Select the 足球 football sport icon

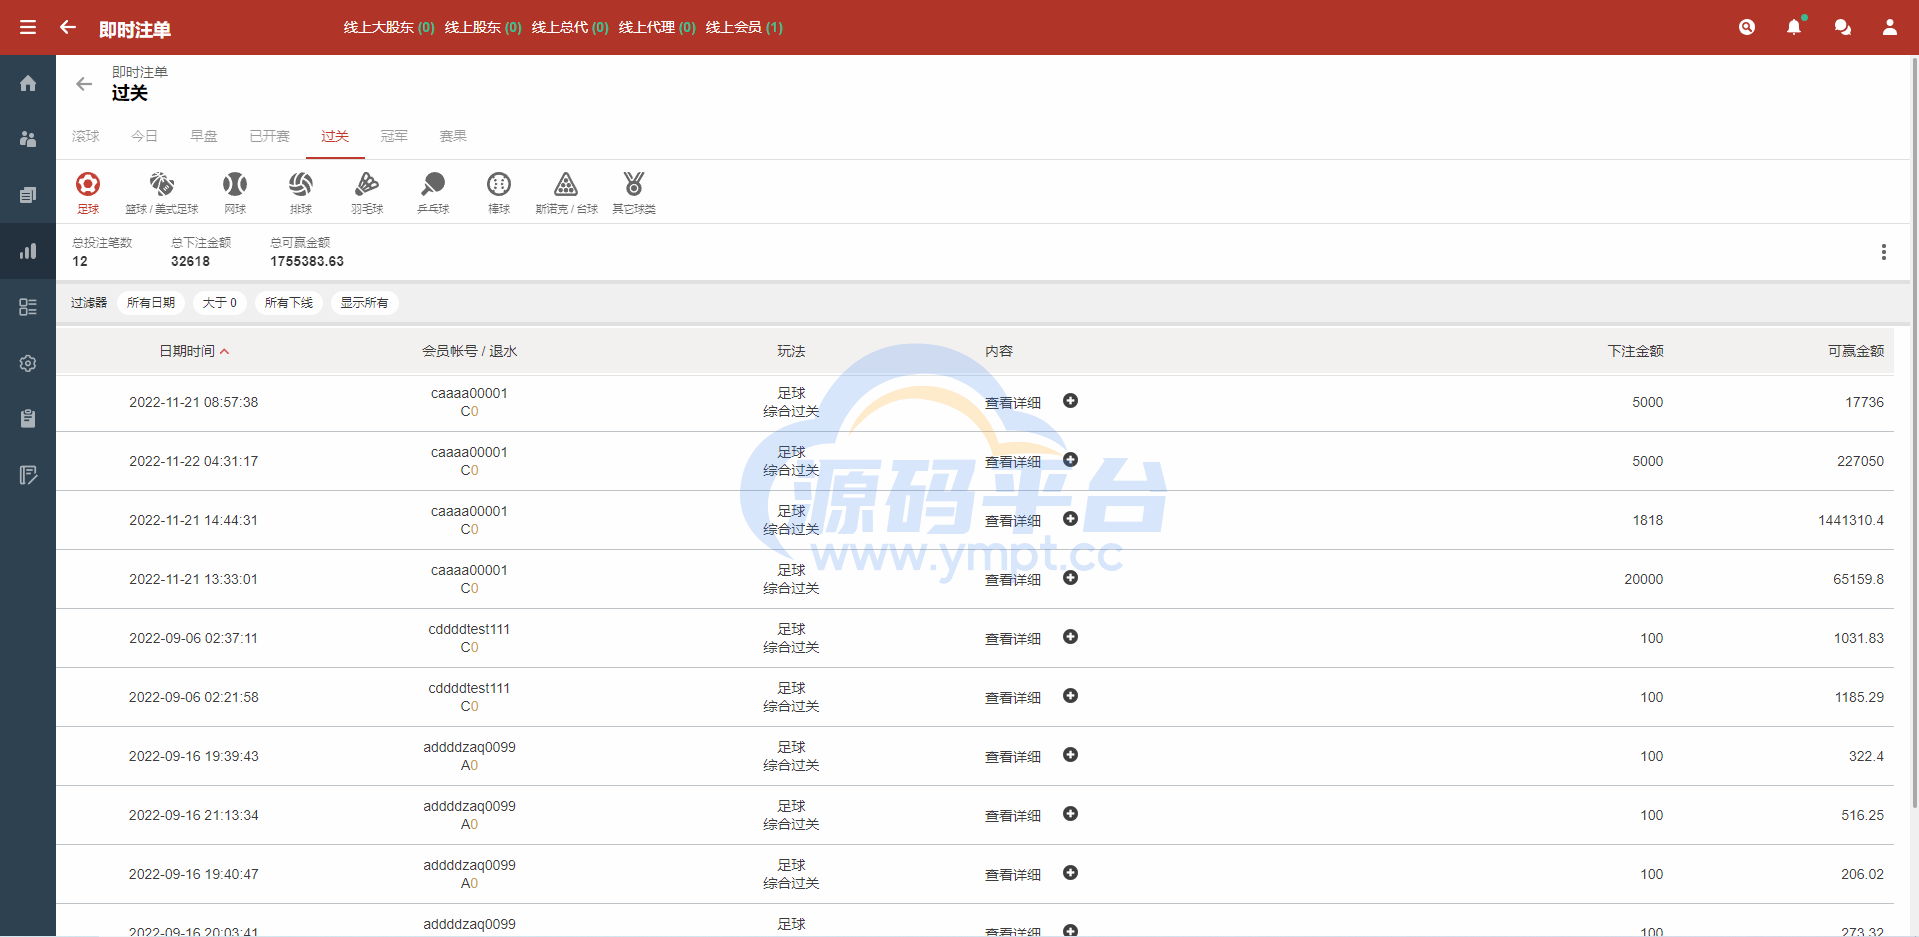tap(88, 192)
